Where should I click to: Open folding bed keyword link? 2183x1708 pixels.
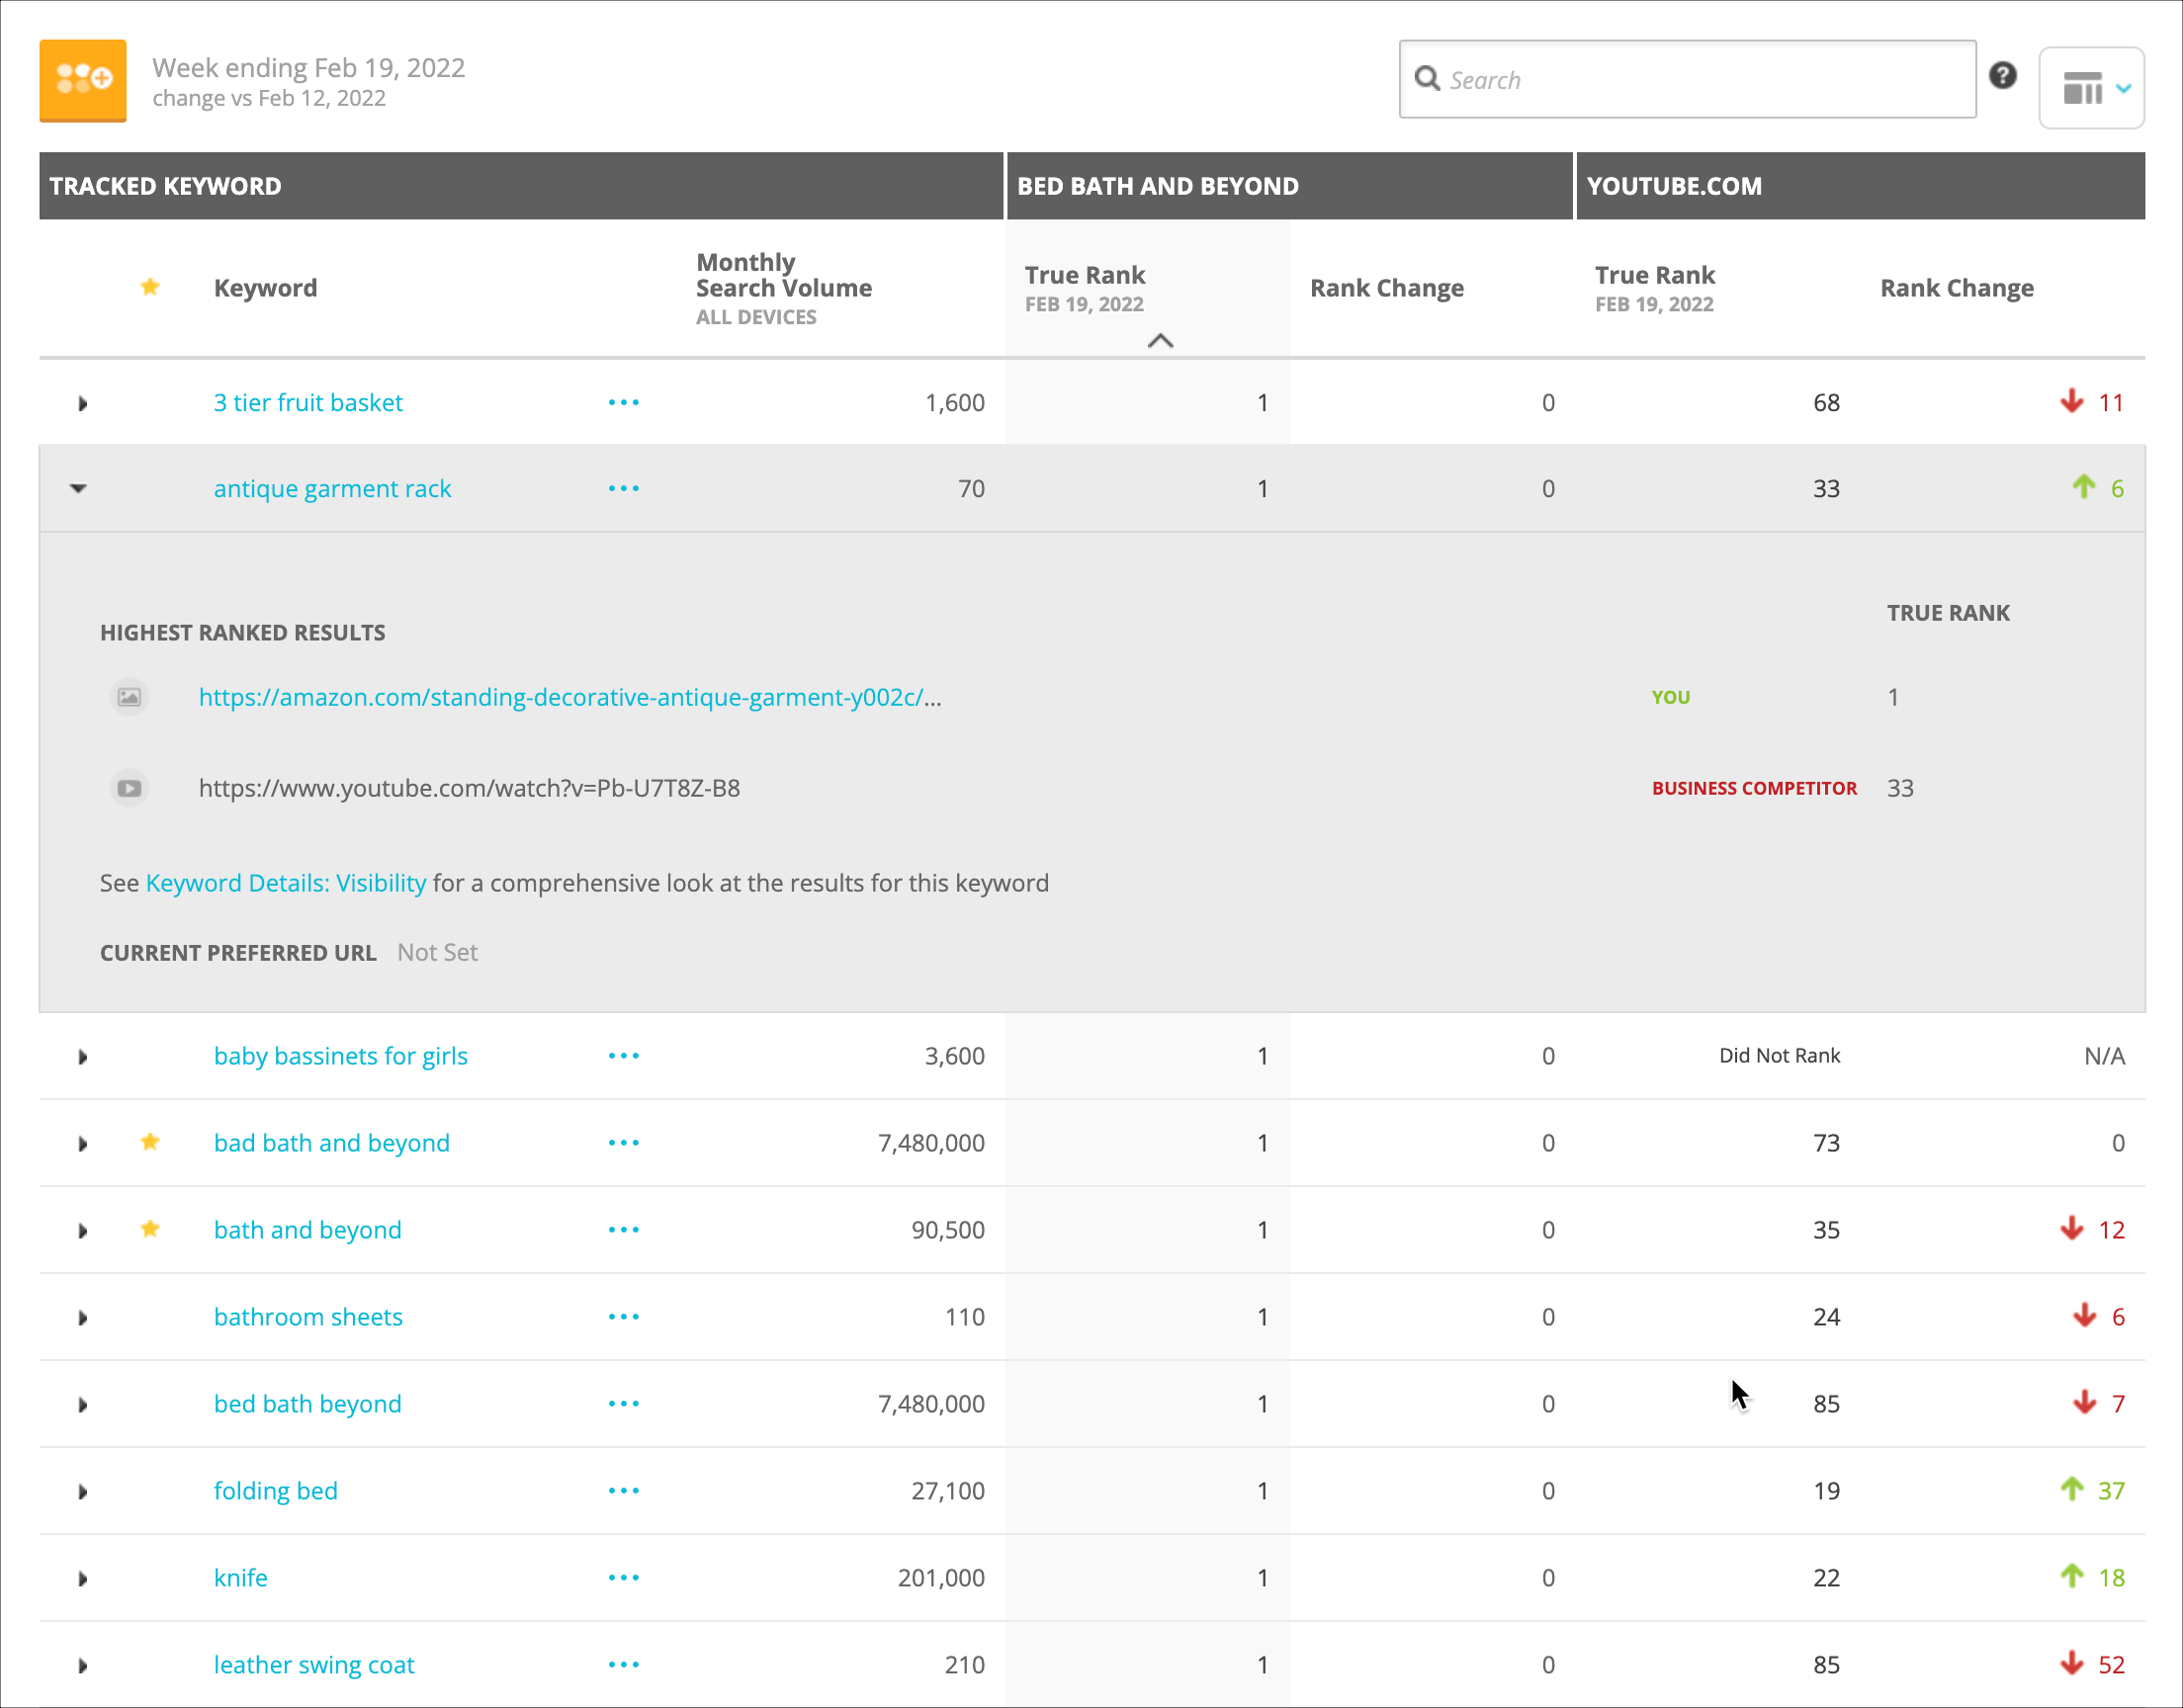276,1491
